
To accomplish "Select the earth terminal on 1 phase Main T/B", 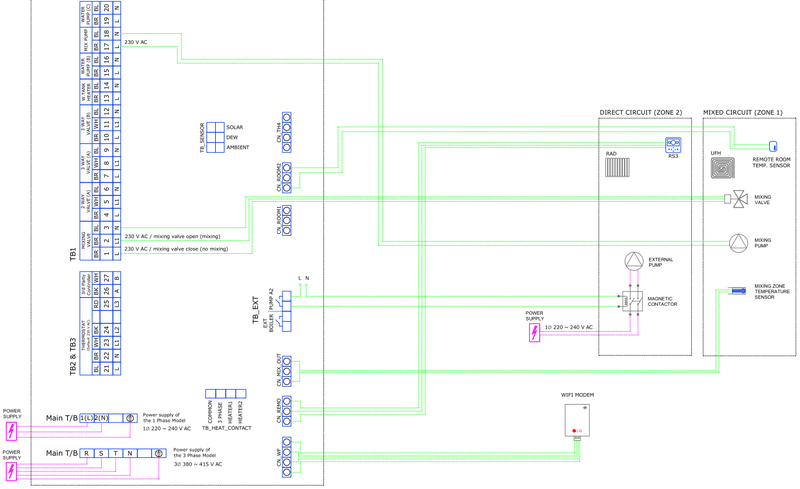I will point(130,418).
